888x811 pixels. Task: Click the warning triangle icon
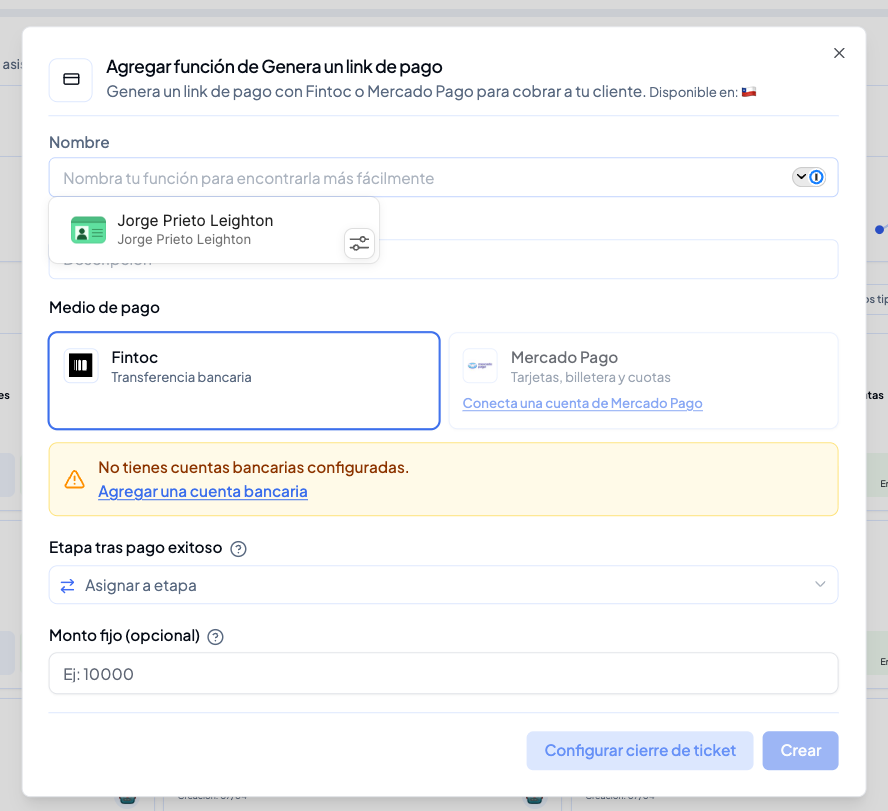74,479
